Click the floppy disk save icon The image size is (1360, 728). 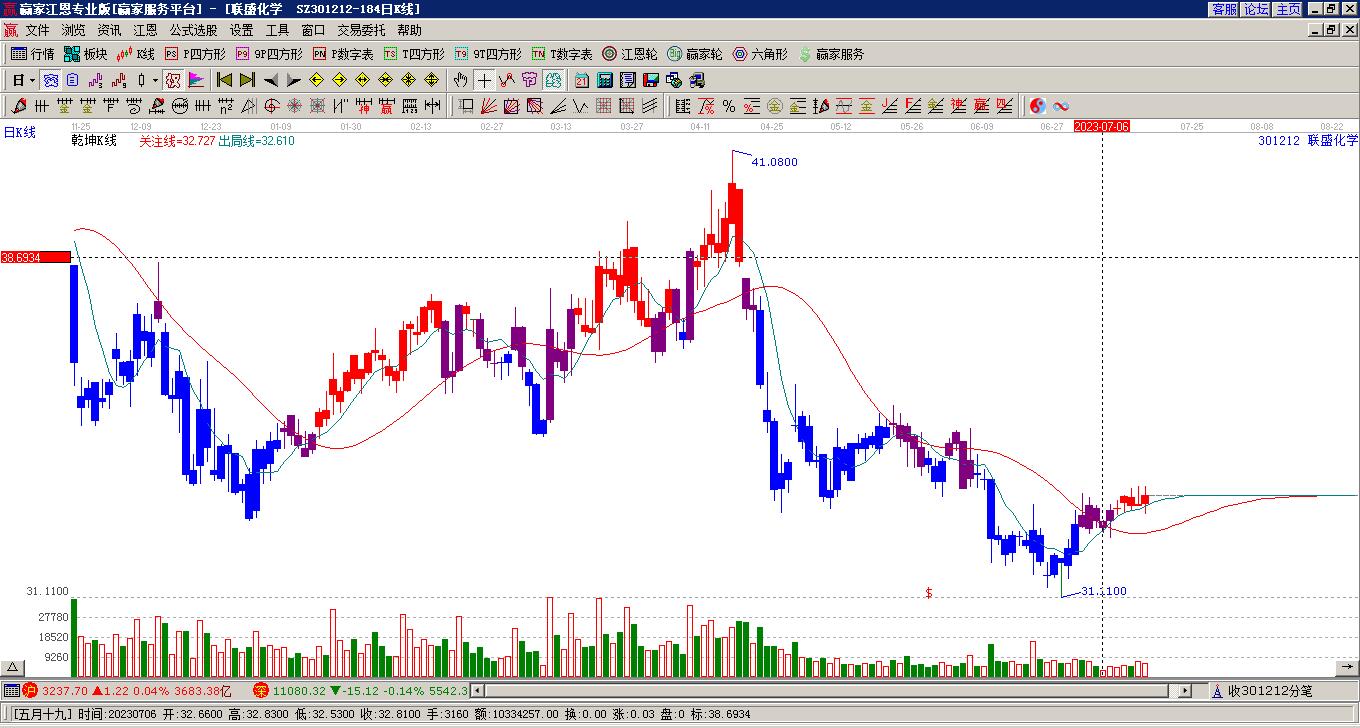point(651,80)
